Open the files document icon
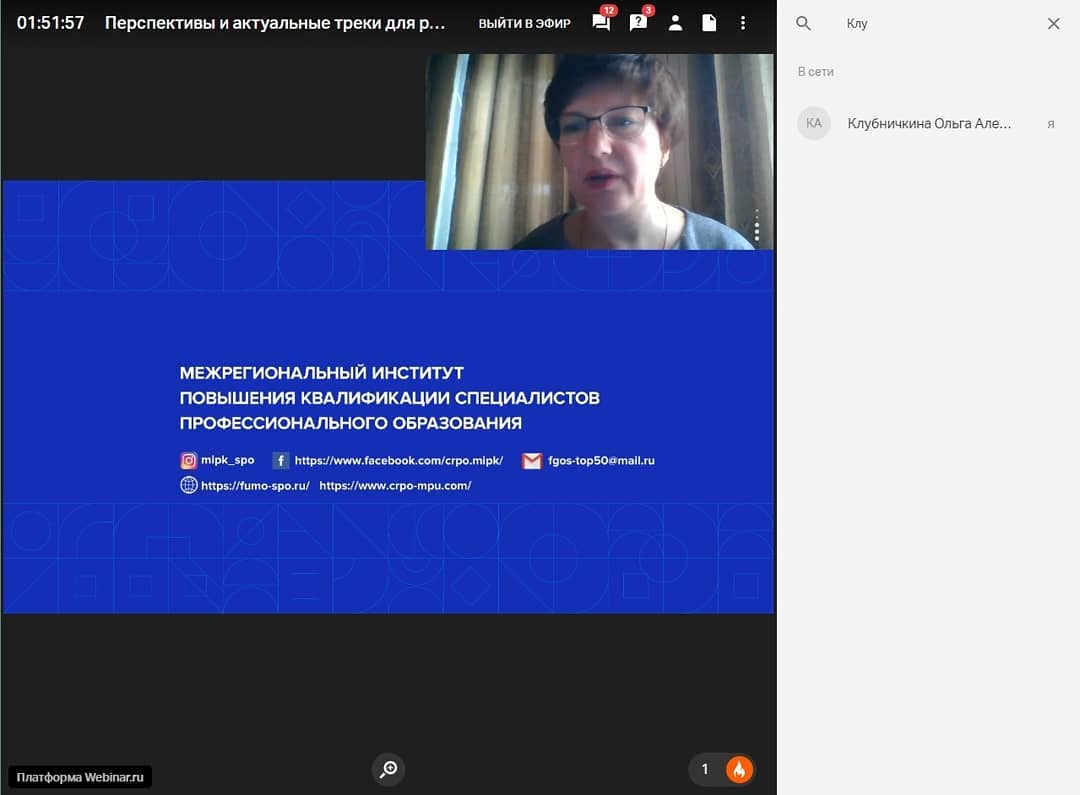This screenshot has height=795, width=1080. (x=709, y=23)
